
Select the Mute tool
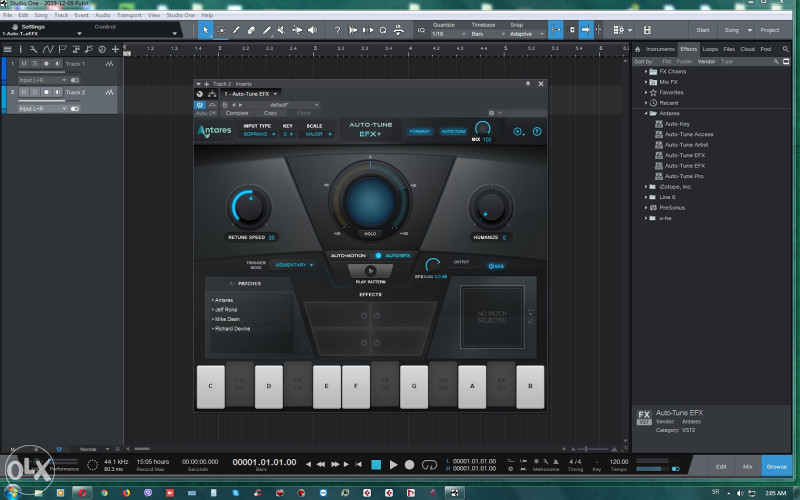(281, 30)
